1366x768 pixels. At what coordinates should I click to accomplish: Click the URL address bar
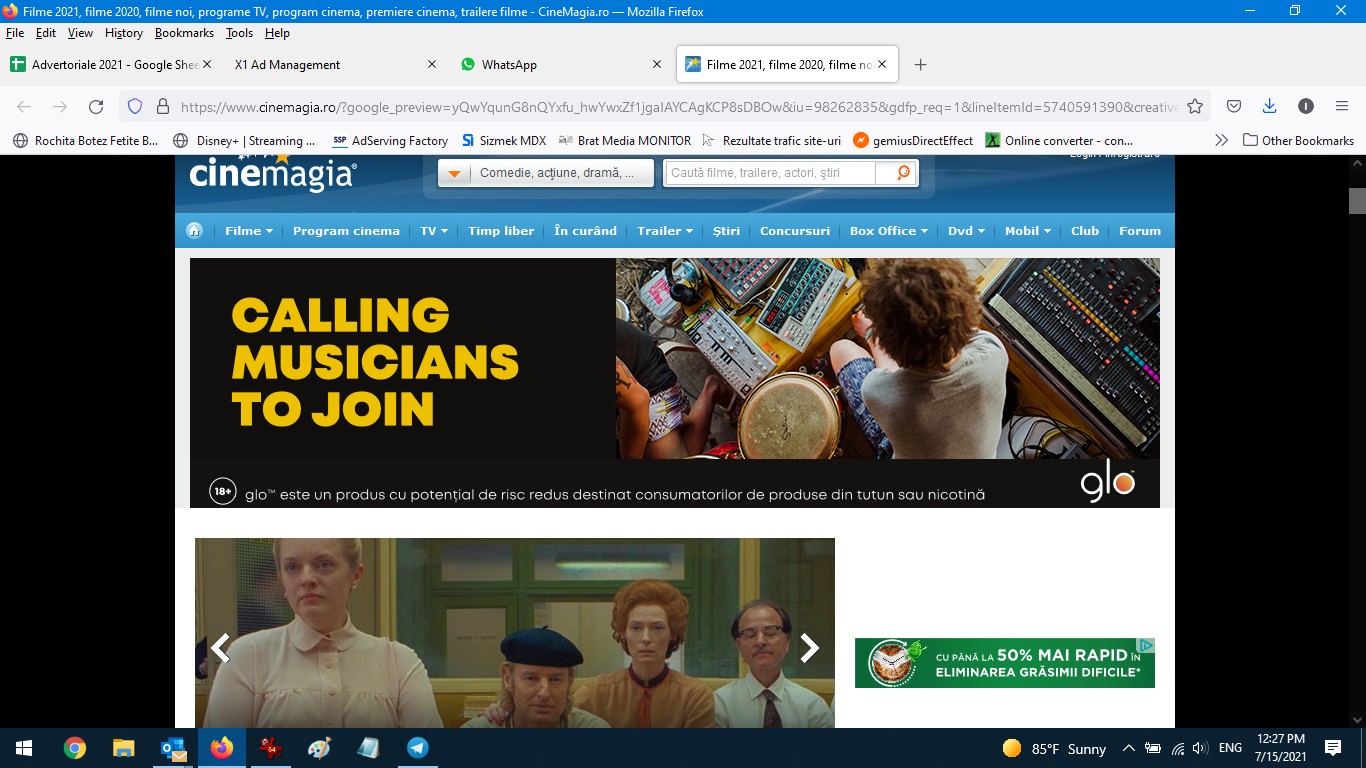(x=680, y=106)
